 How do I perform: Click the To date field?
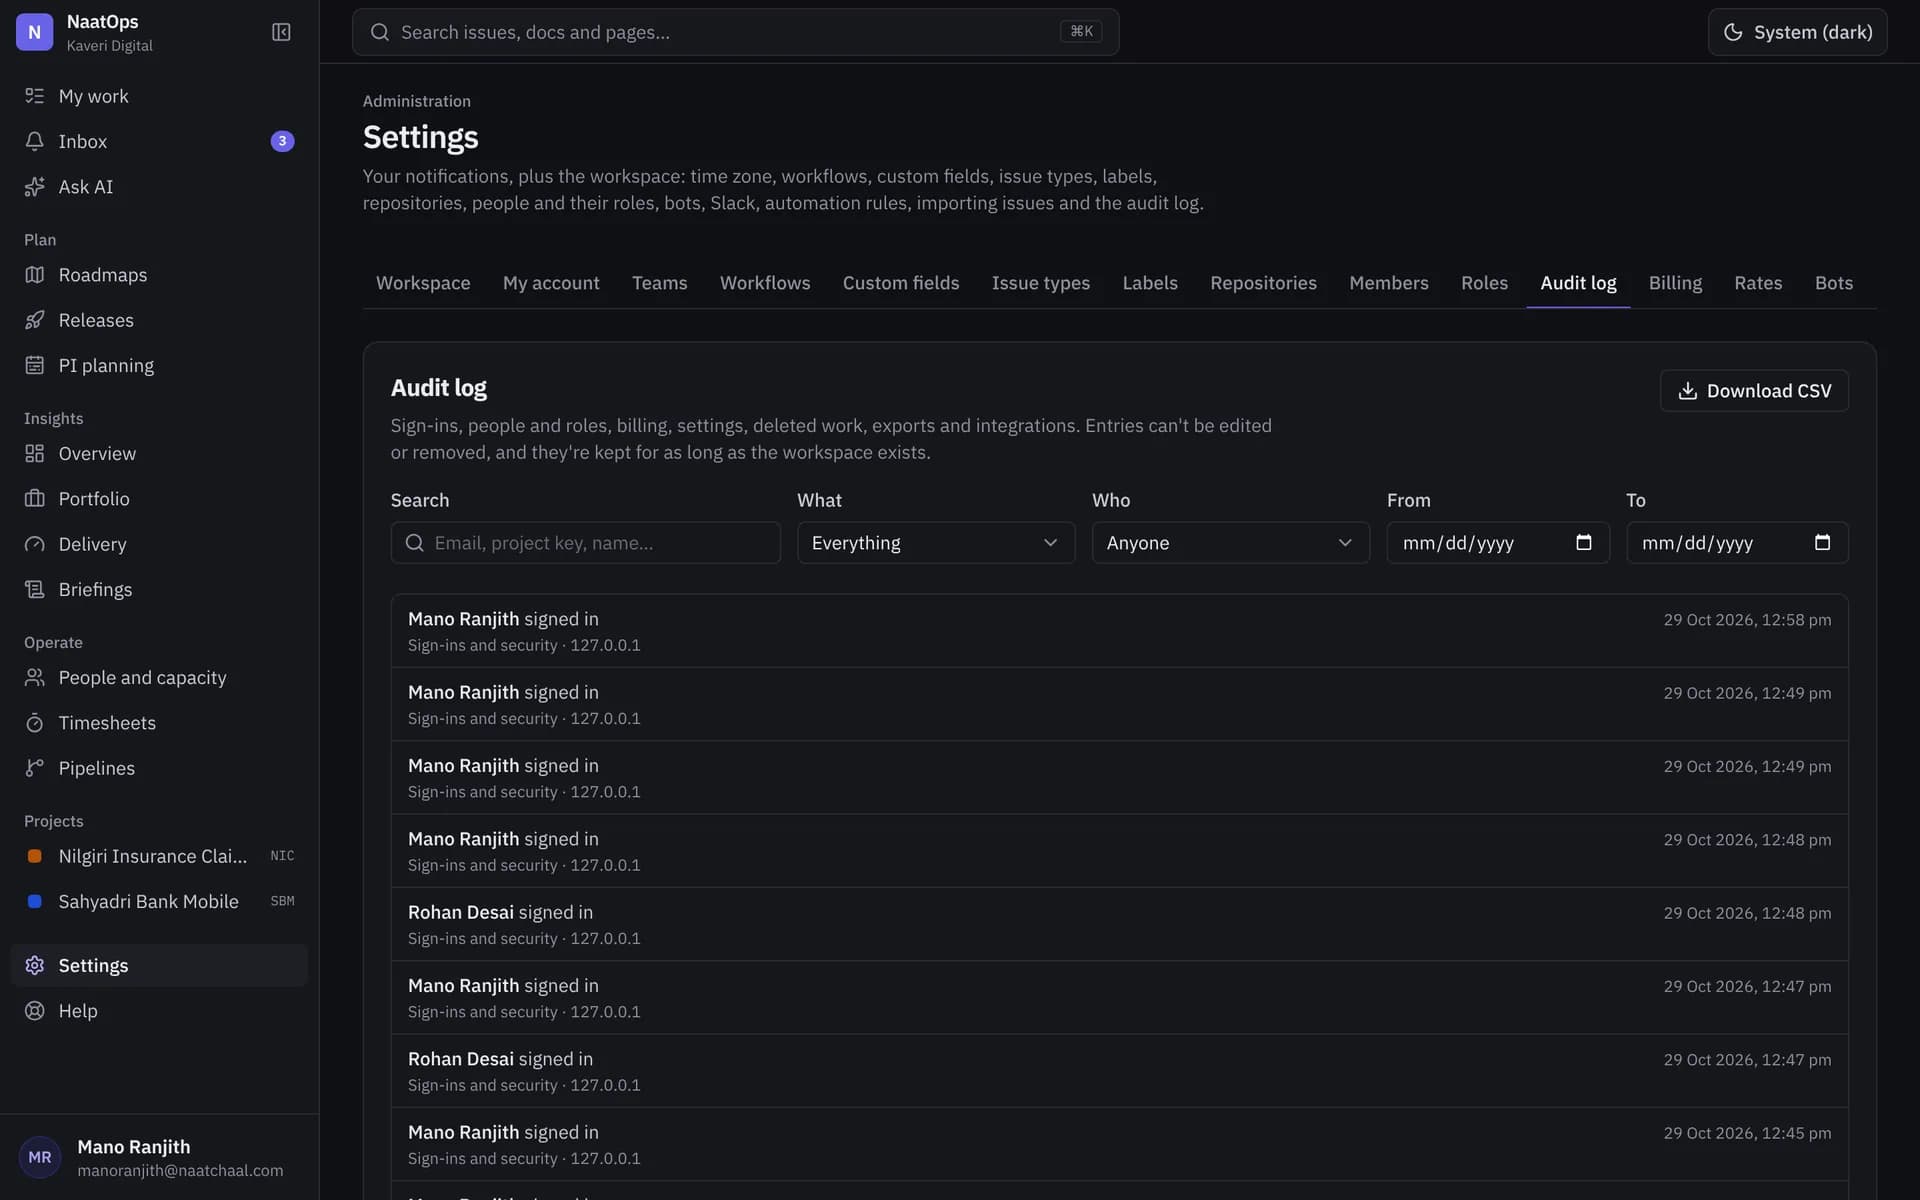[x=1737, y=542]
